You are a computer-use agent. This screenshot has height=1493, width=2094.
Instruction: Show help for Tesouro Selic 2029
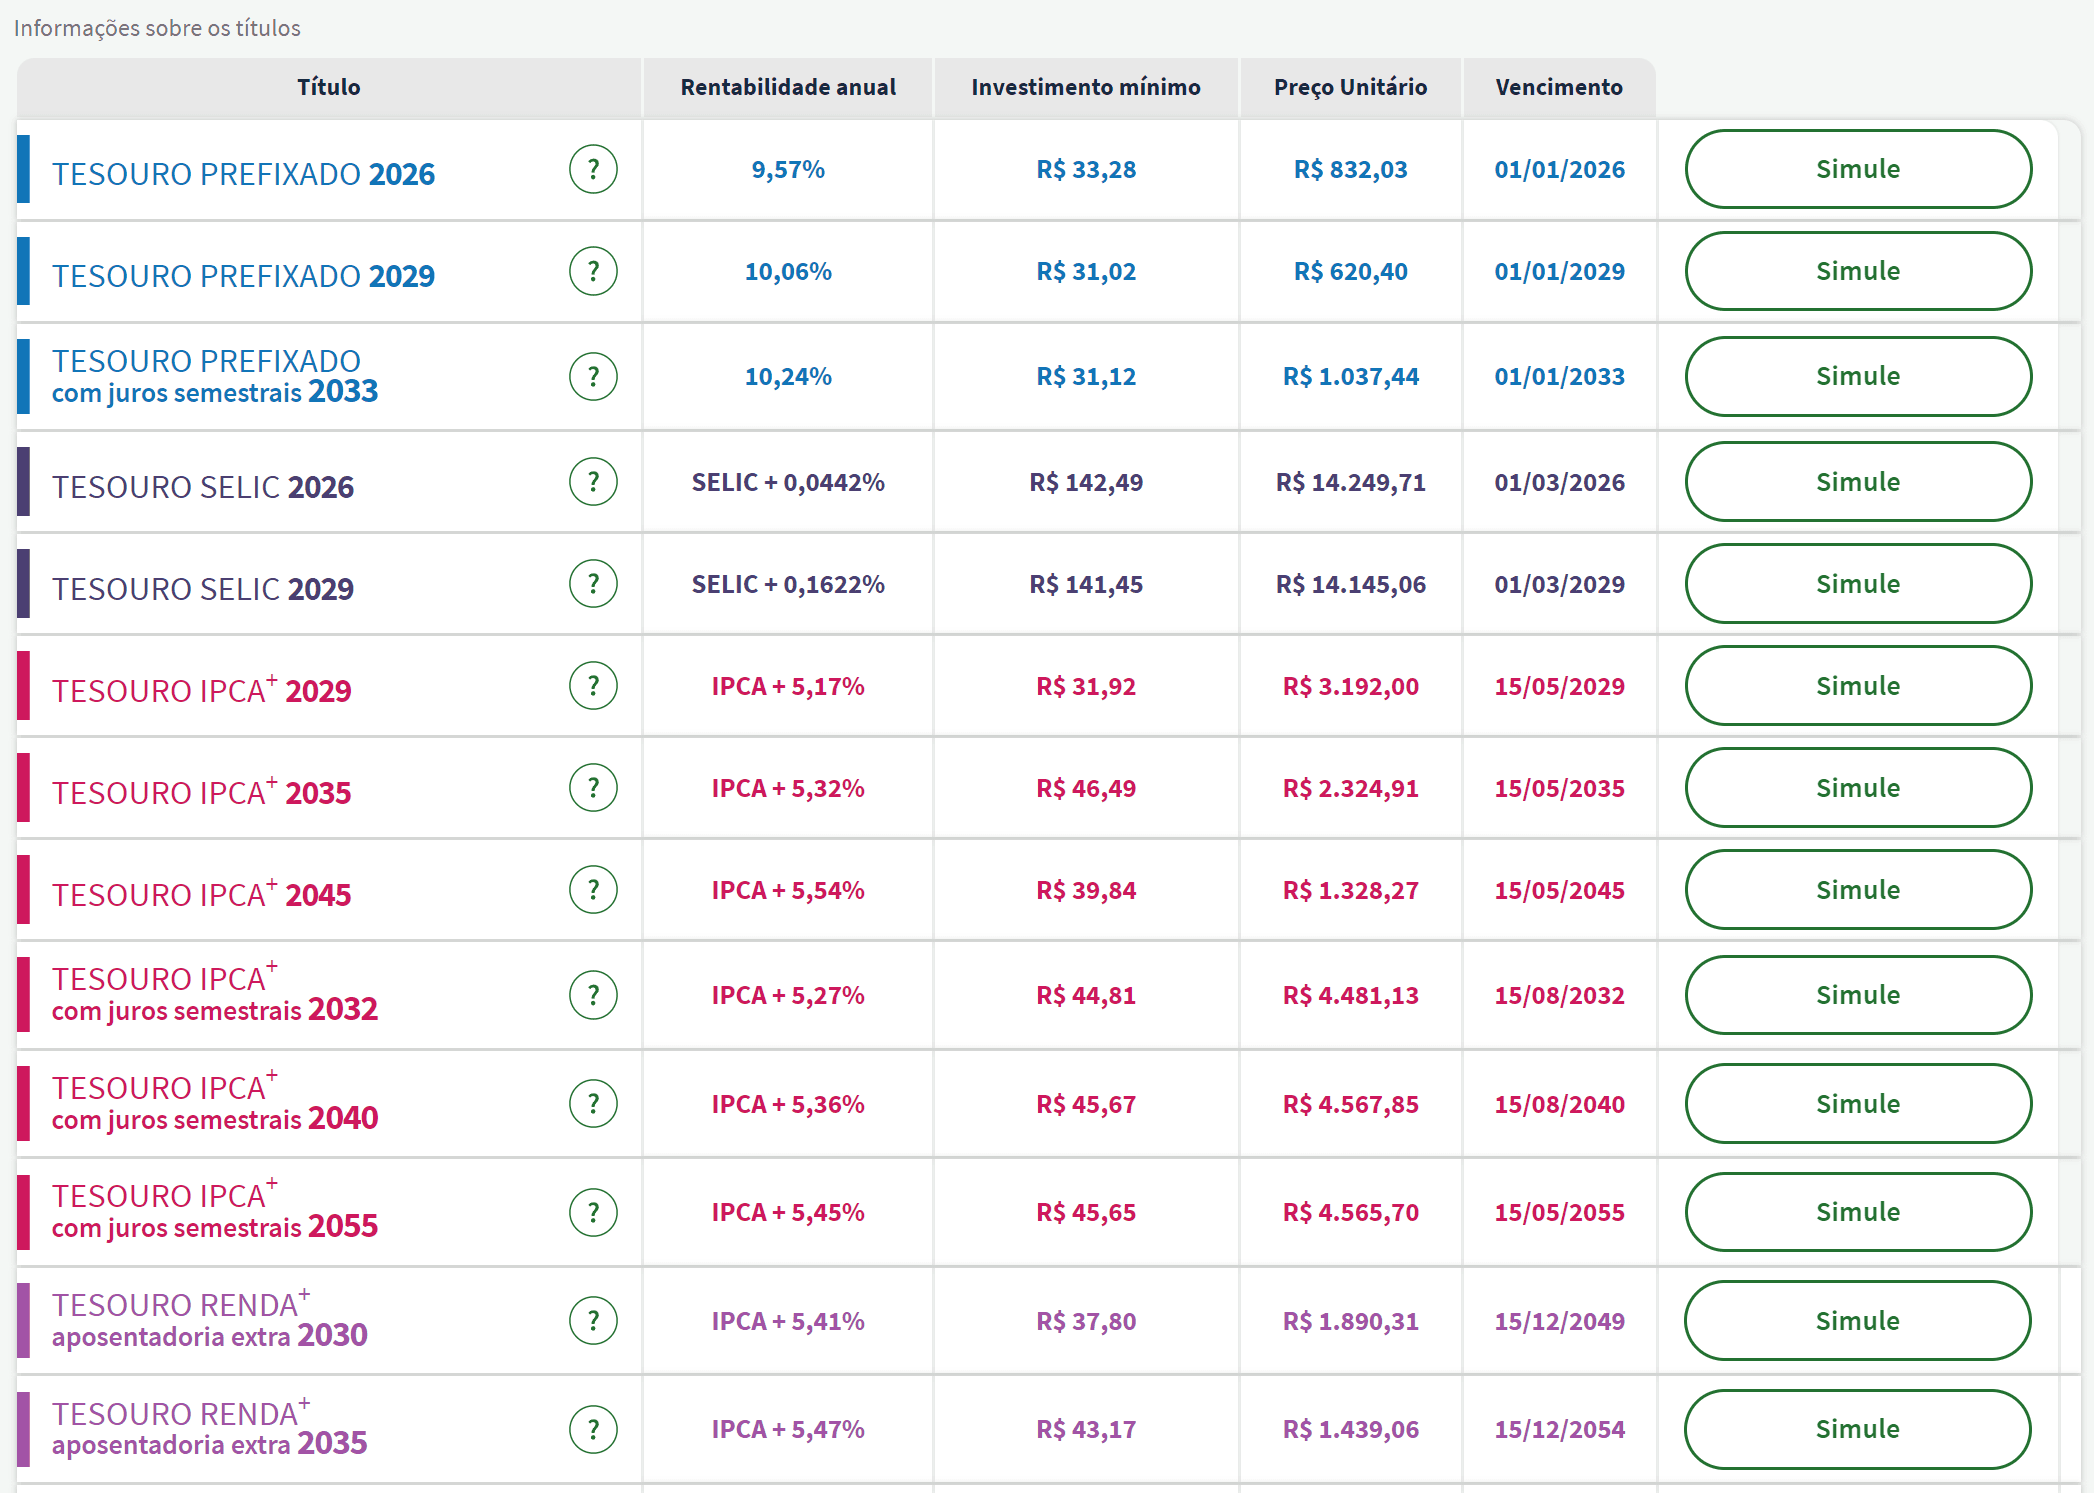coord(593,584)
